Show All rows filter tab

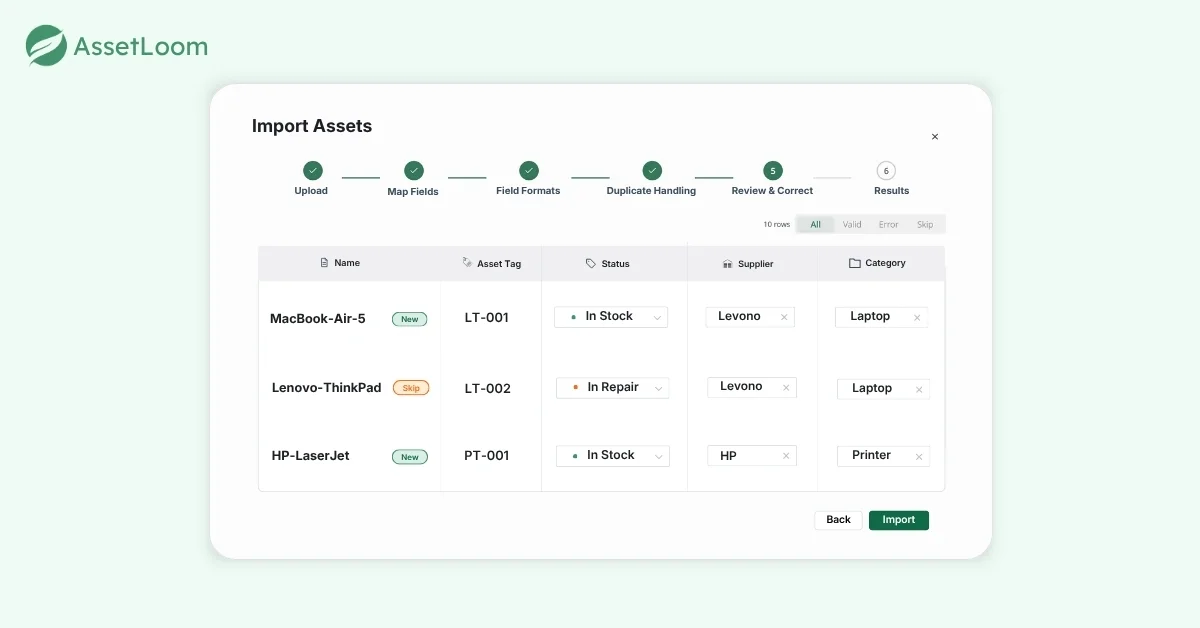816,225
